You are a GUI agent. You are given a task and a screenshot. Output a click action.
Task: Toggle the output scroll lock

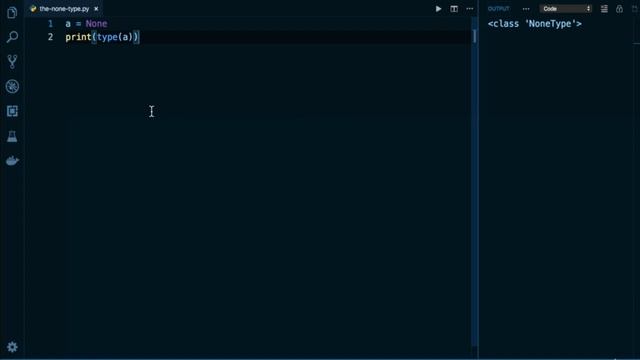click(620, 9)
